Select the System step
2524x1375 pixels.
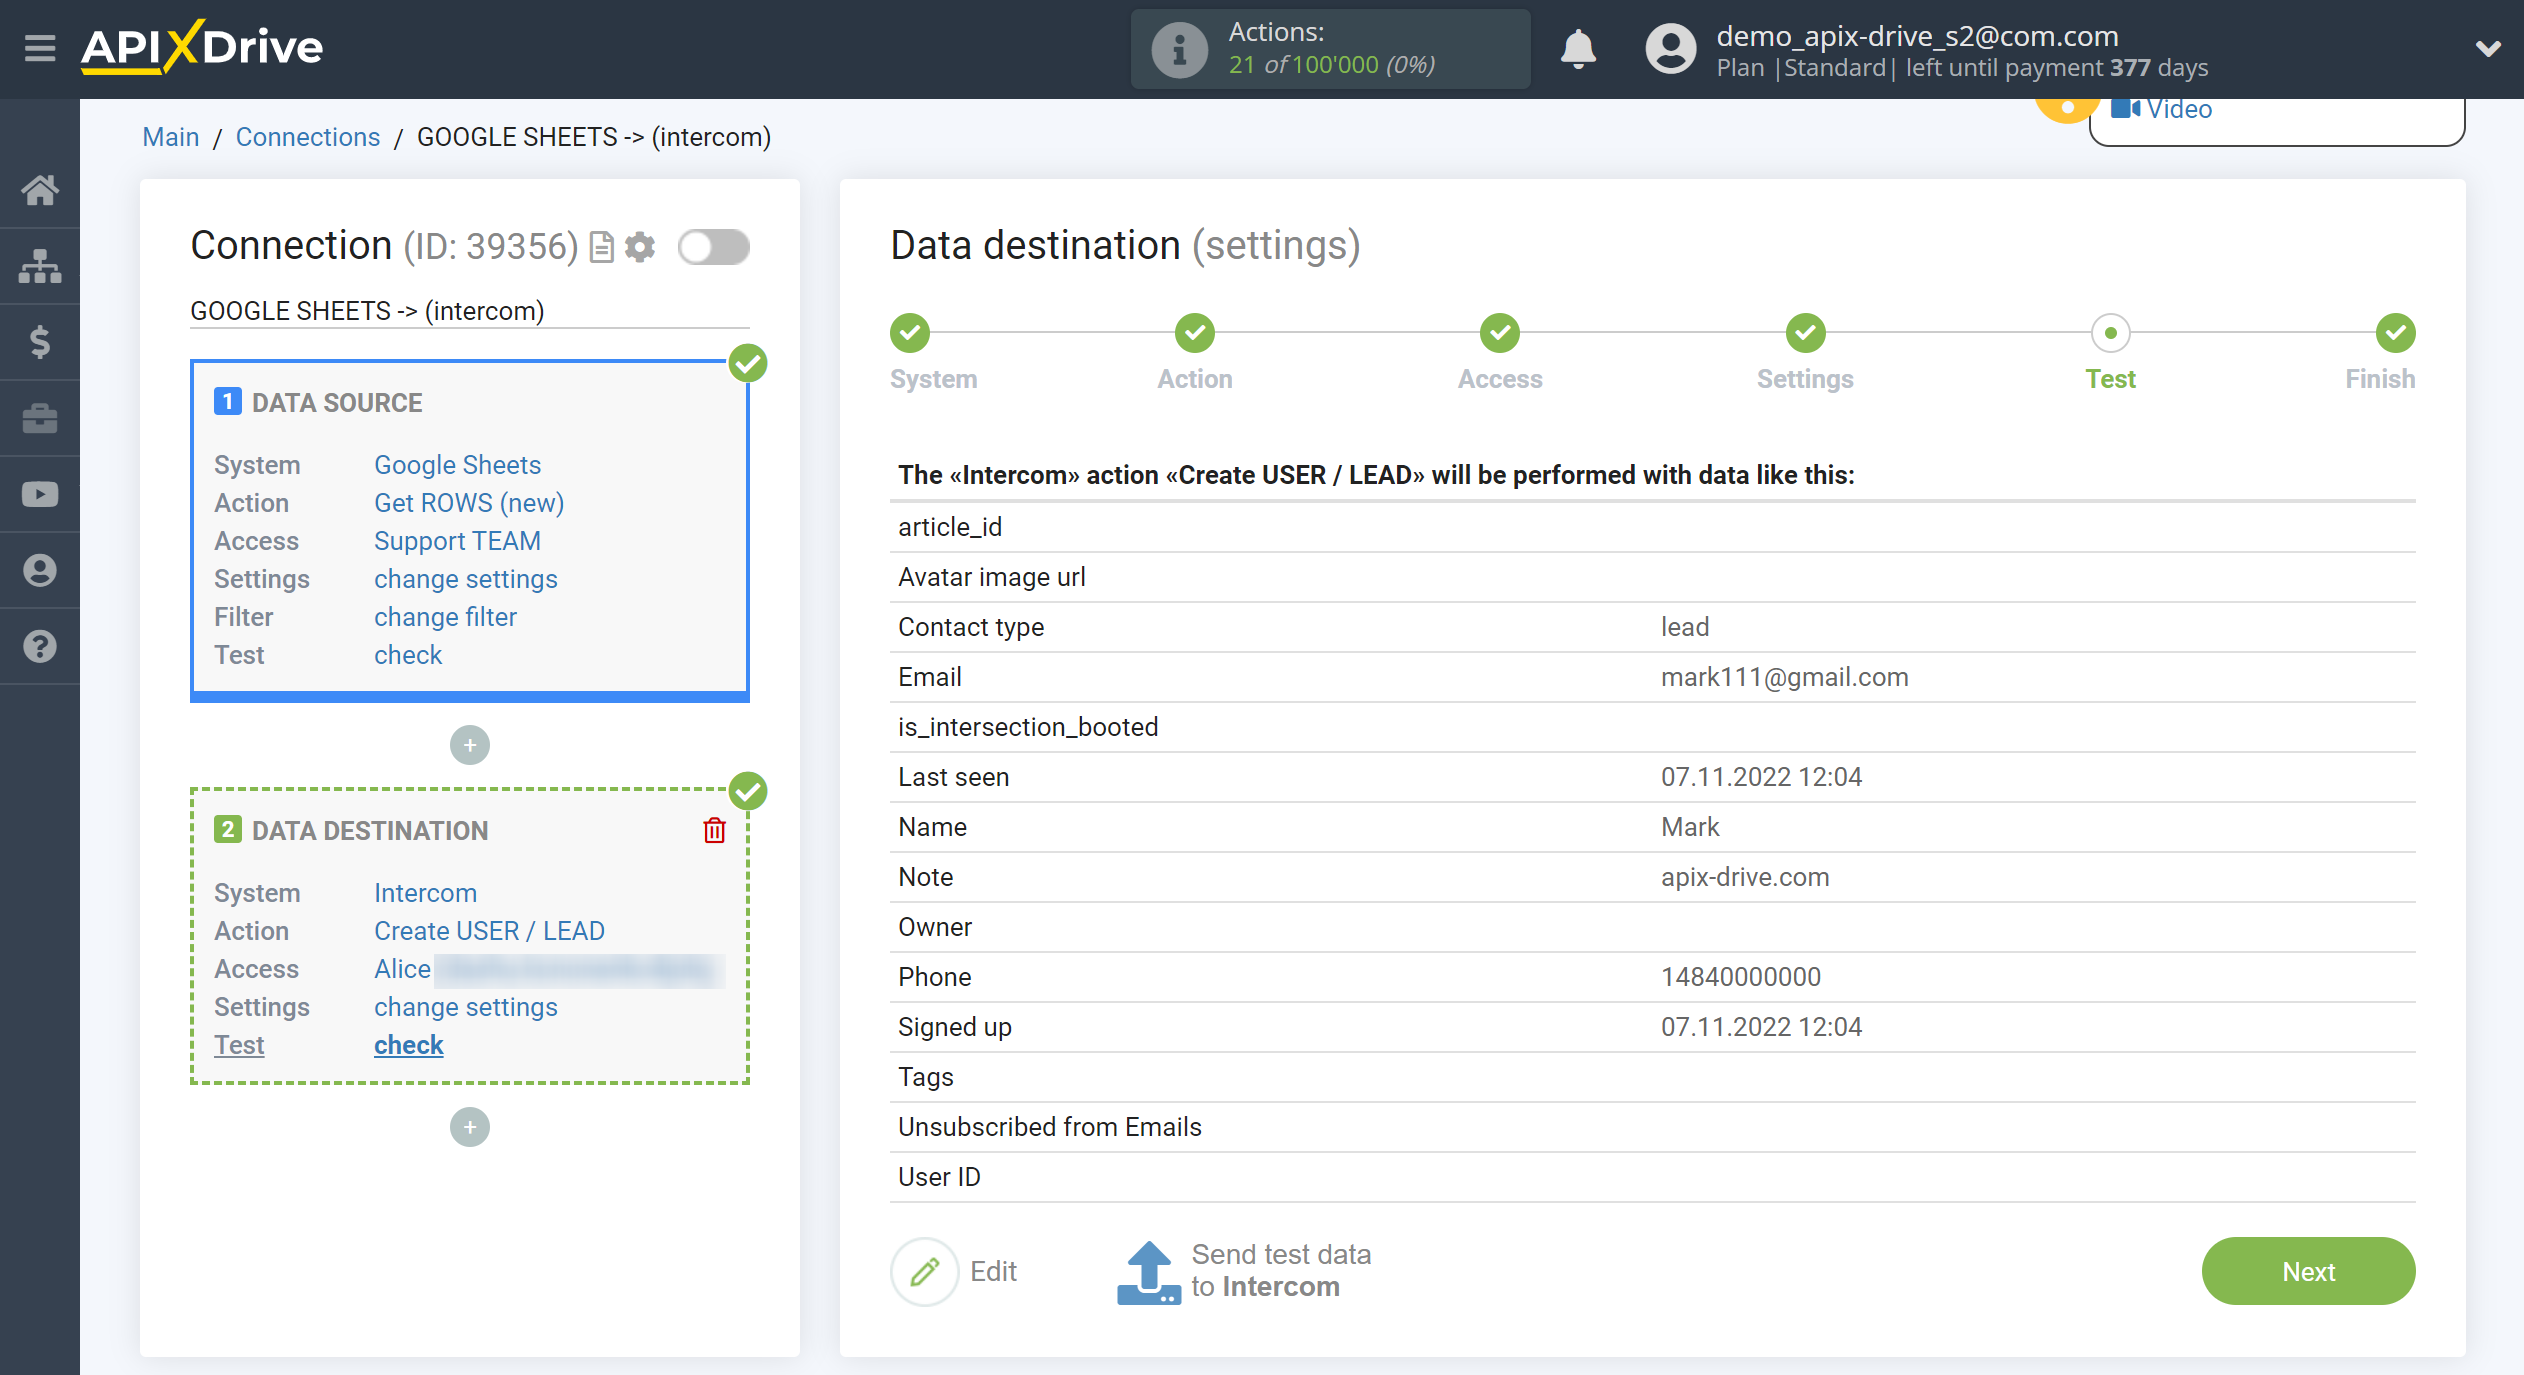click(x=910, y=333)
